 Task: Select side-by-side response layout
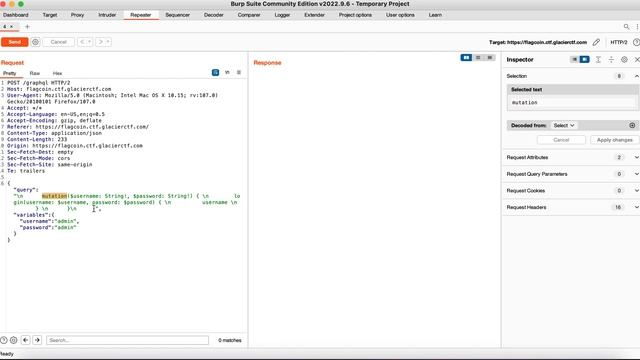point(466,58)
